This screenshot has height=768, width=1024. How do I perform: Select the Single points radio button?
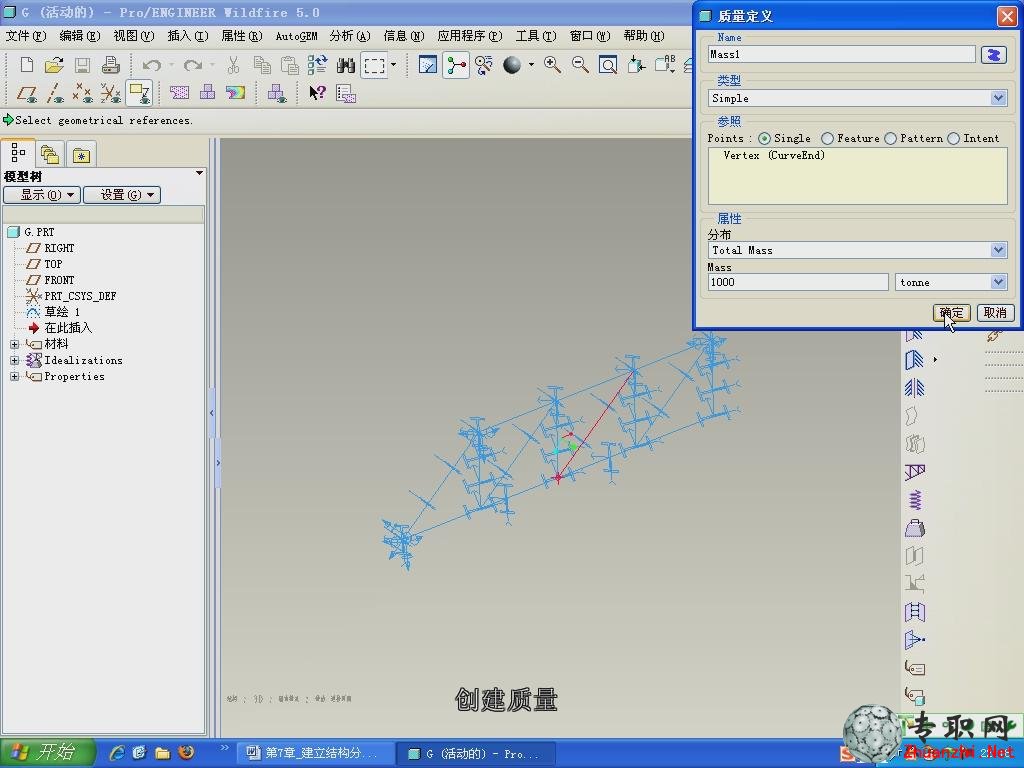point(764,138)
